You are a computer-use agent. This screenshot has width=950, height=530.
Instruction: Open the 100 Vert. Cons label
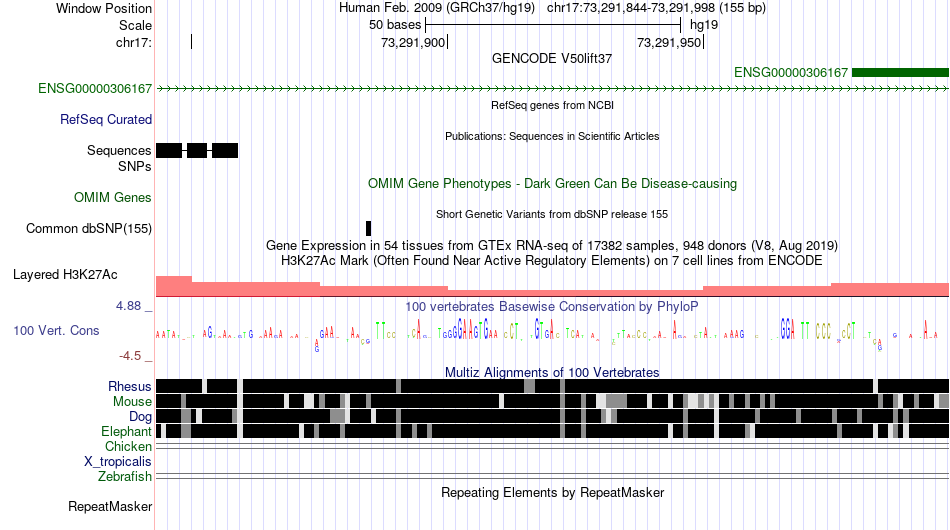pos(56,330)
